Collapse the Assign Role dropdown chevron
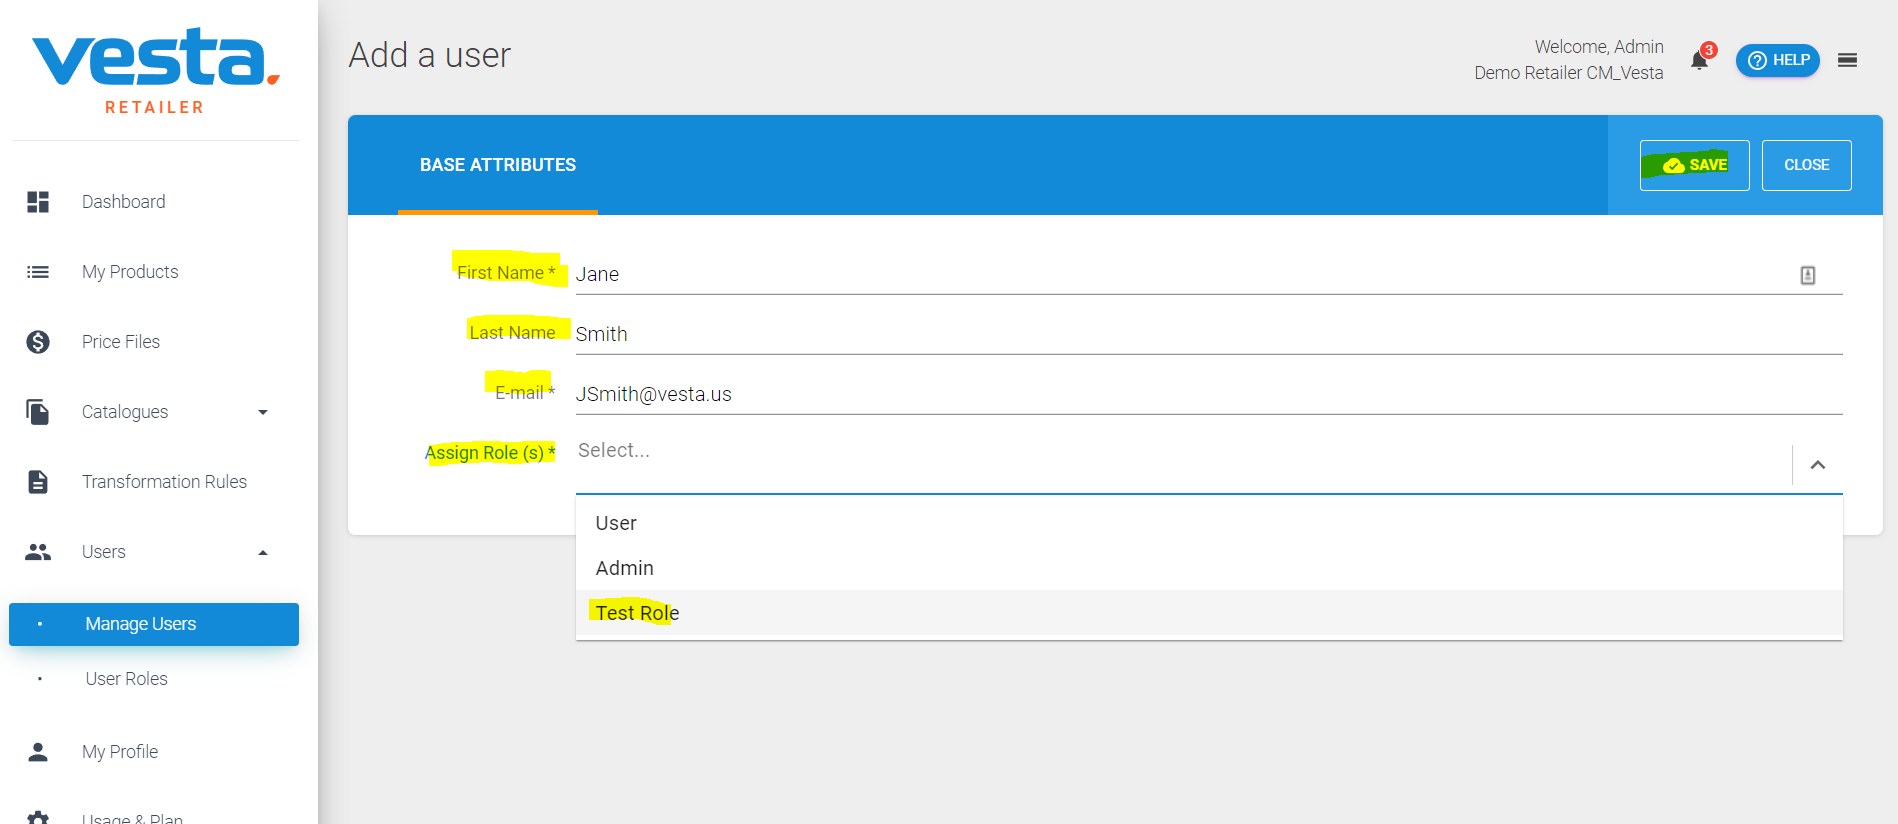Screen dimensions: 1898x824 coord(1818,465)
